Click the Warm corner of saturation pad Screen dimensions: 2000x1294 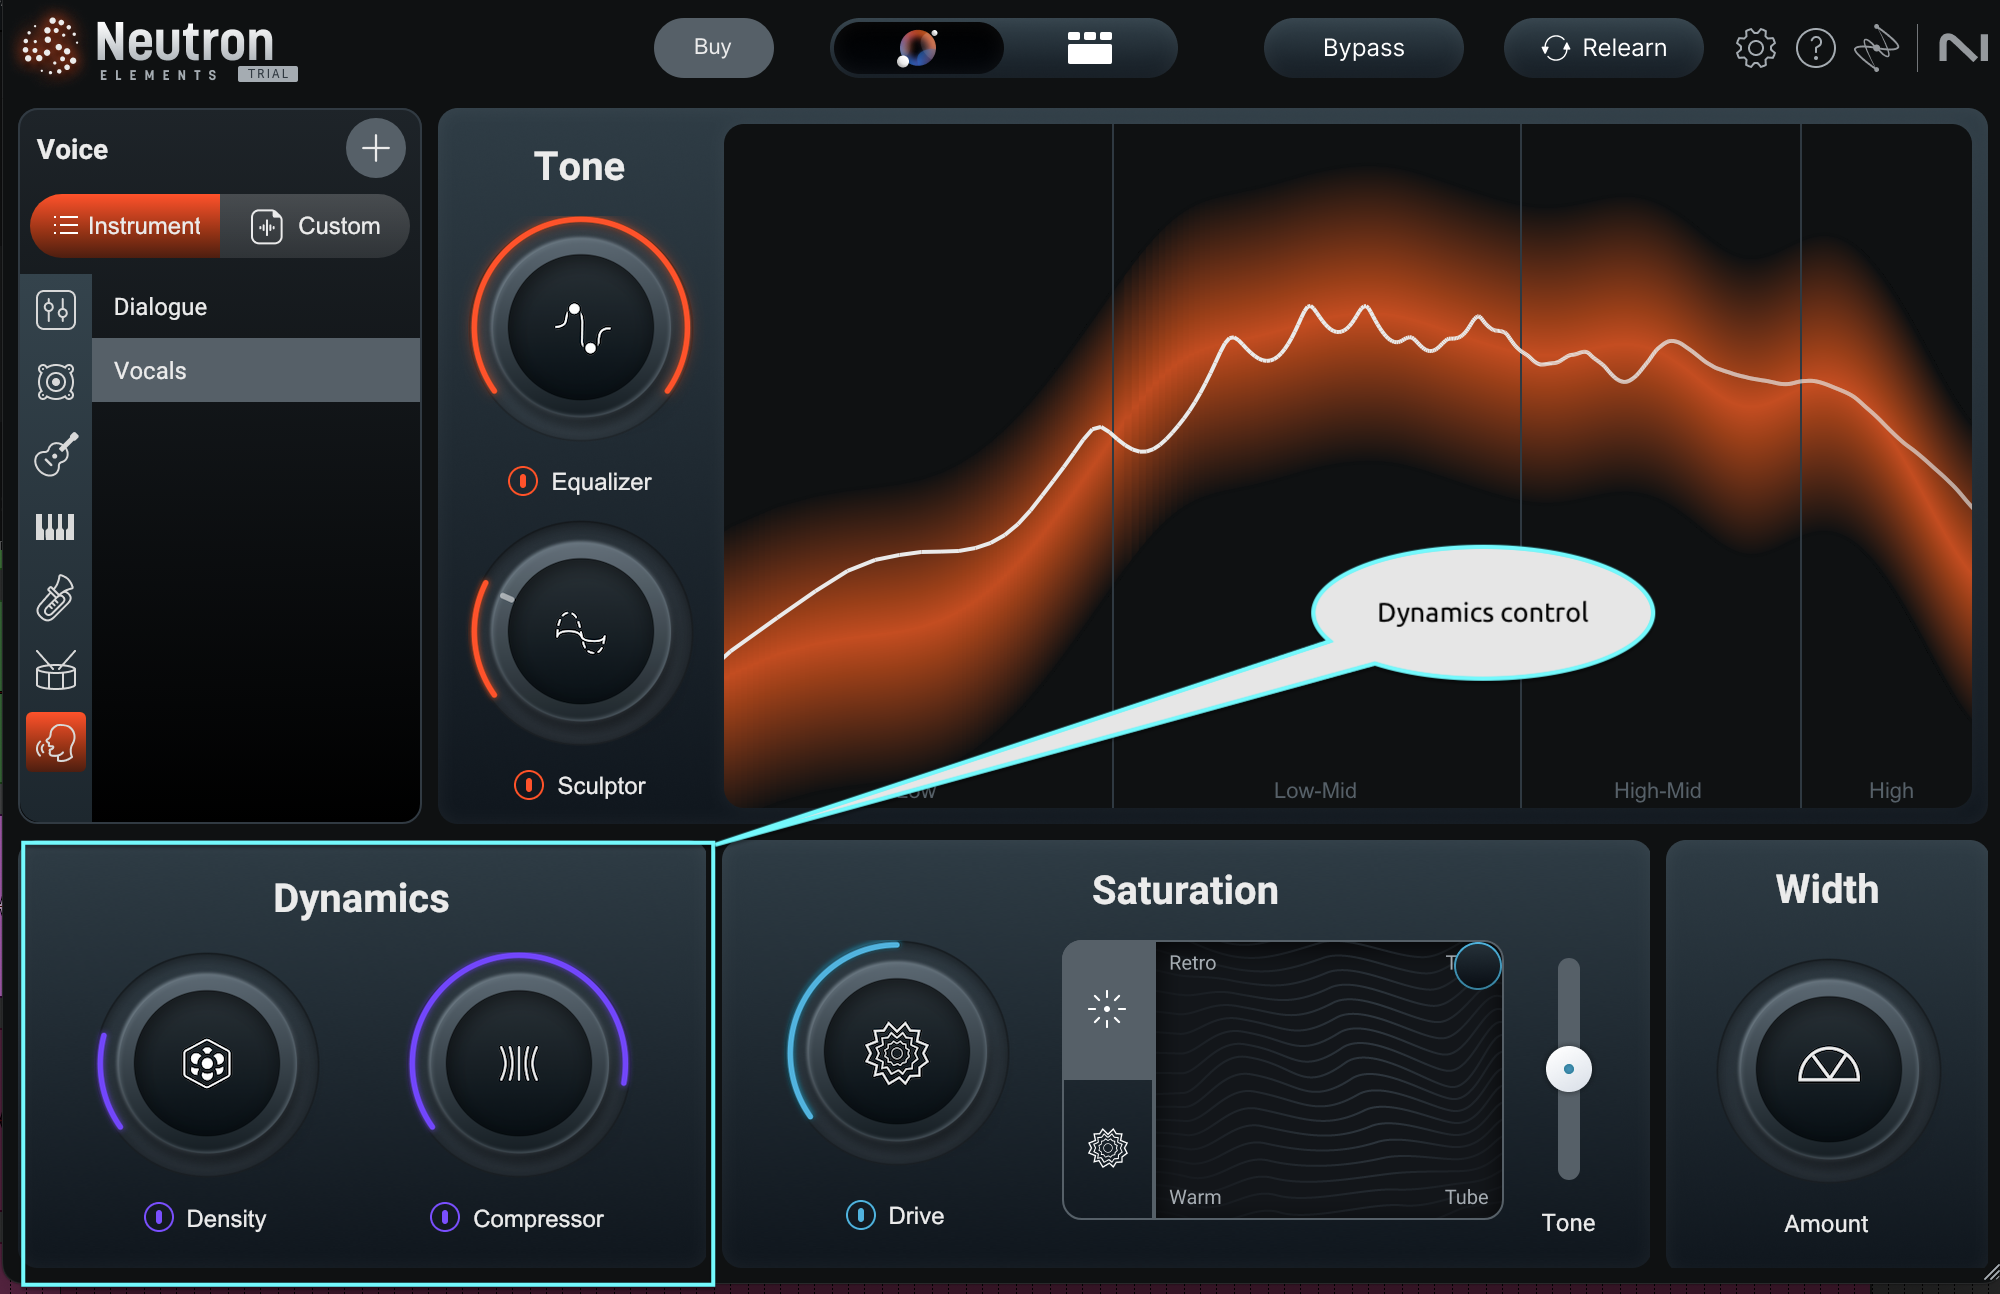point(1195,1197)
